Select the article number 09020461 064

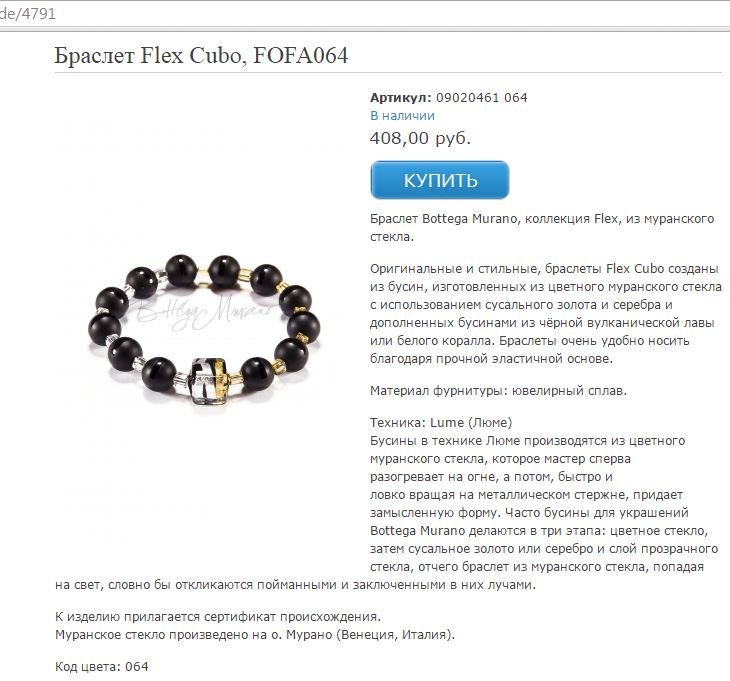point(481,98)
